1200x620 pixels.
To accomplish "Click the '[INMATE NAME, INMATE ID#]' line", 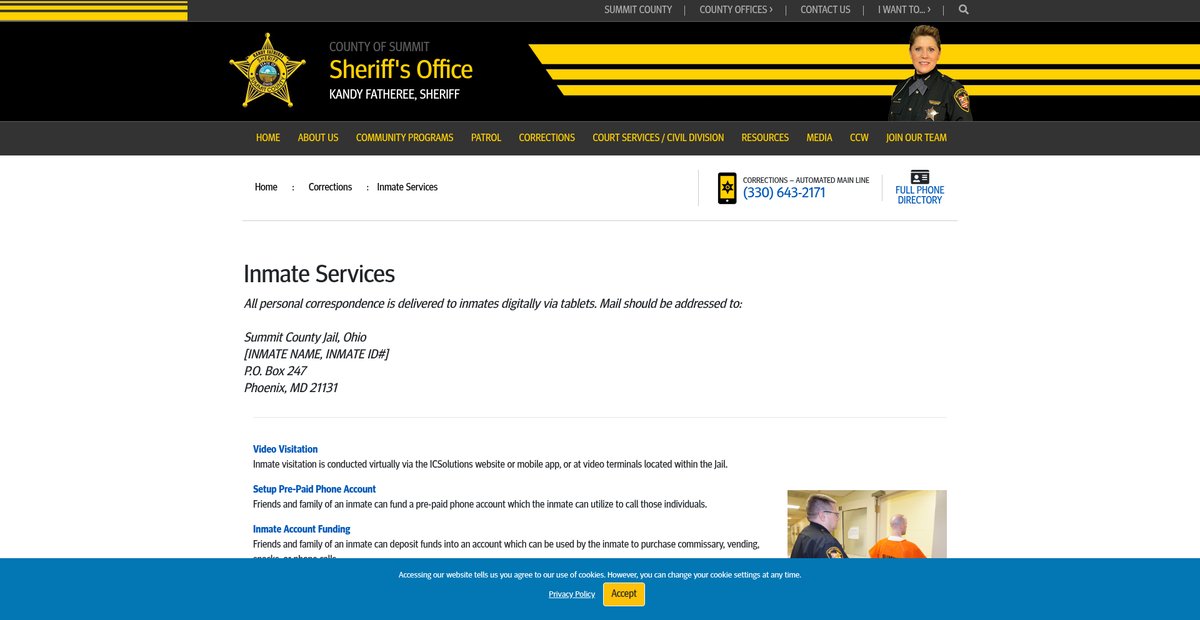I will (x=316, y=354).
